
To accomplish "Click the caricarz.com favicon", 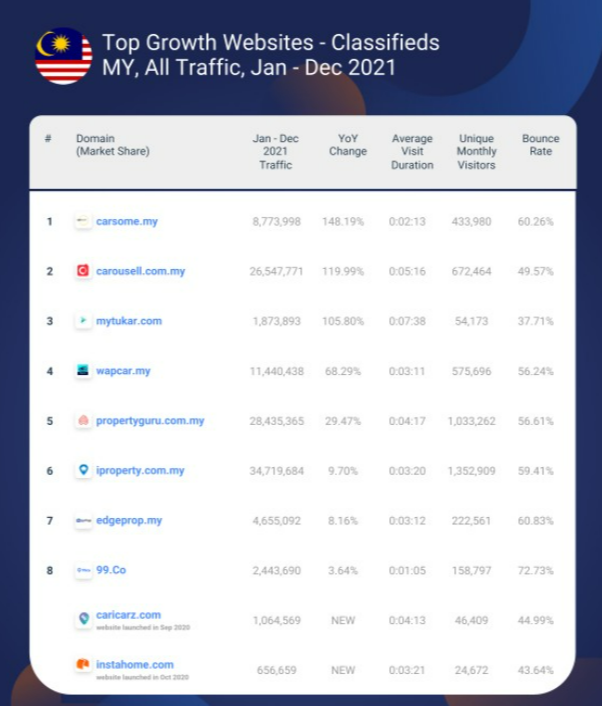I will pyautogui.click(x=83, y=620).
